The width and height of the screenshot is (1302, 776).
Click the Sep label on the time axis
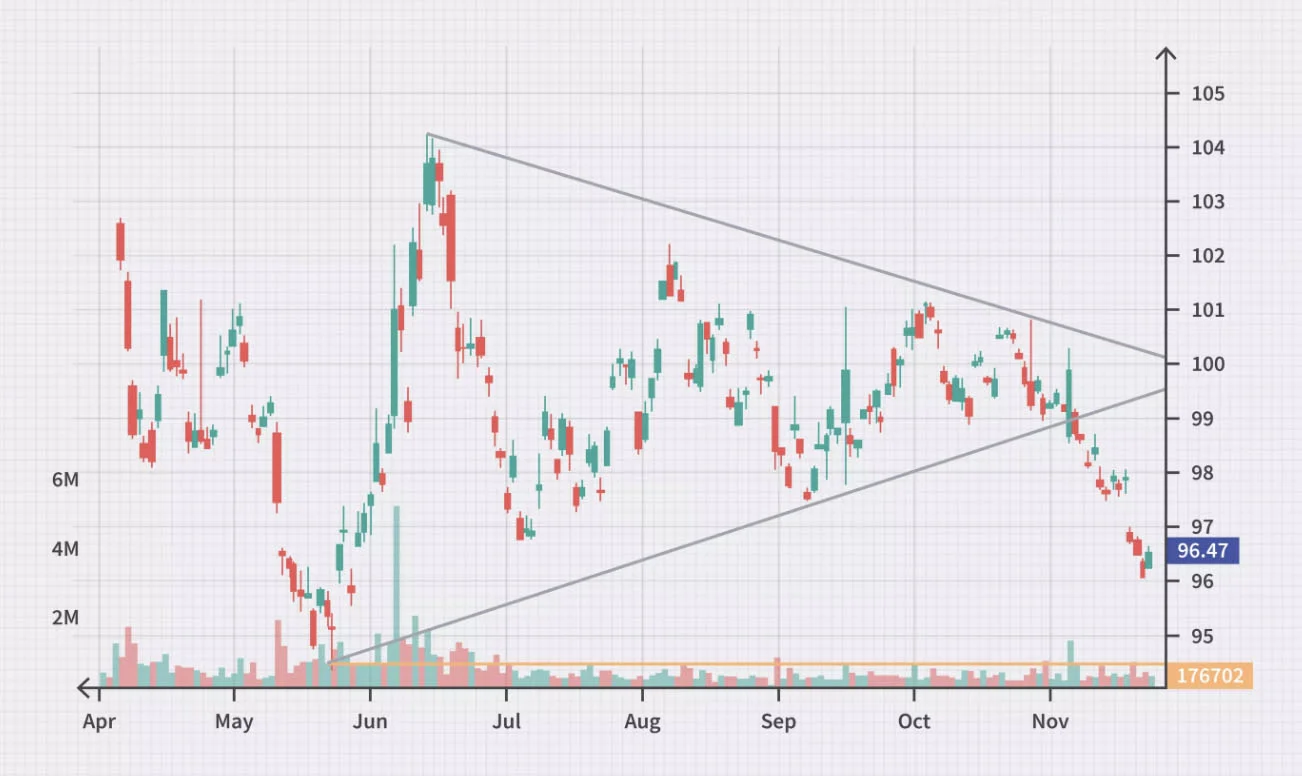pos(778,721)
